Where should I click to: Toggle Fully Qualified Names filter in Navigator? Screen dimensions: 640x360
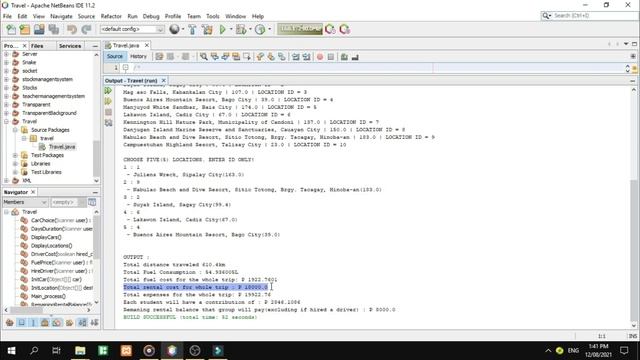69,323
